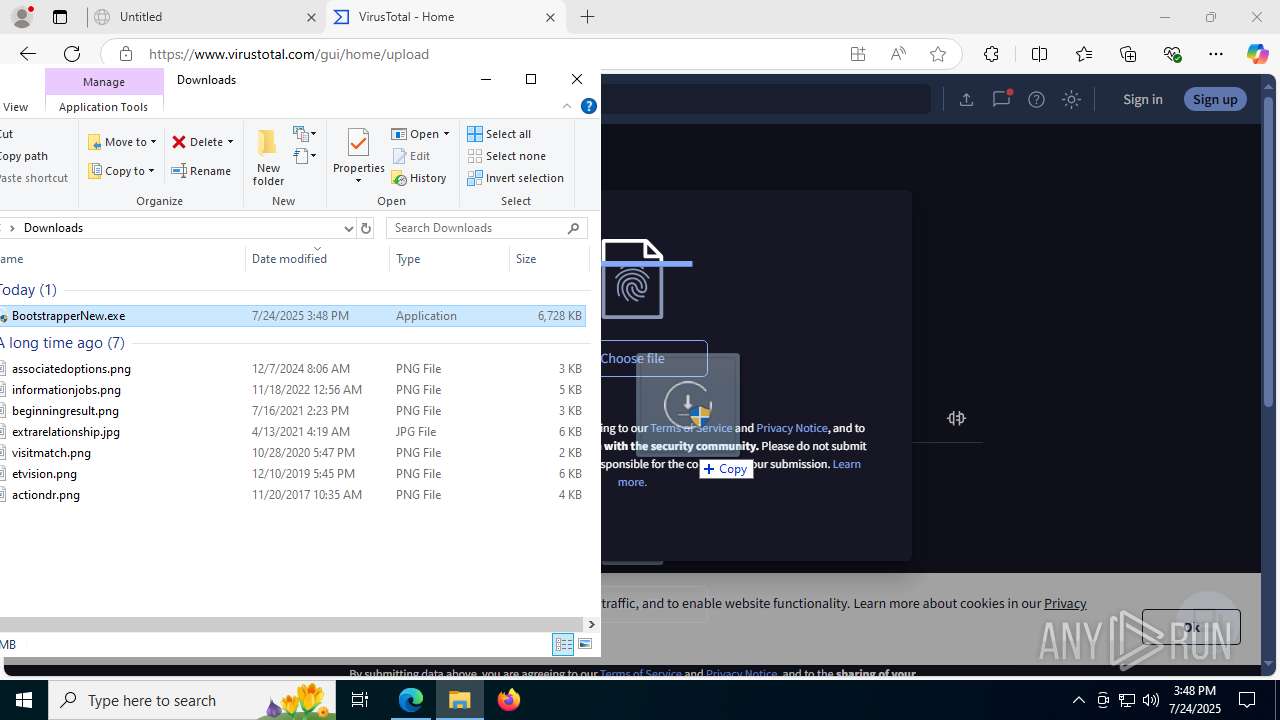Start Read aloud from address bar

pyautogui.click(x=898, y=54)
